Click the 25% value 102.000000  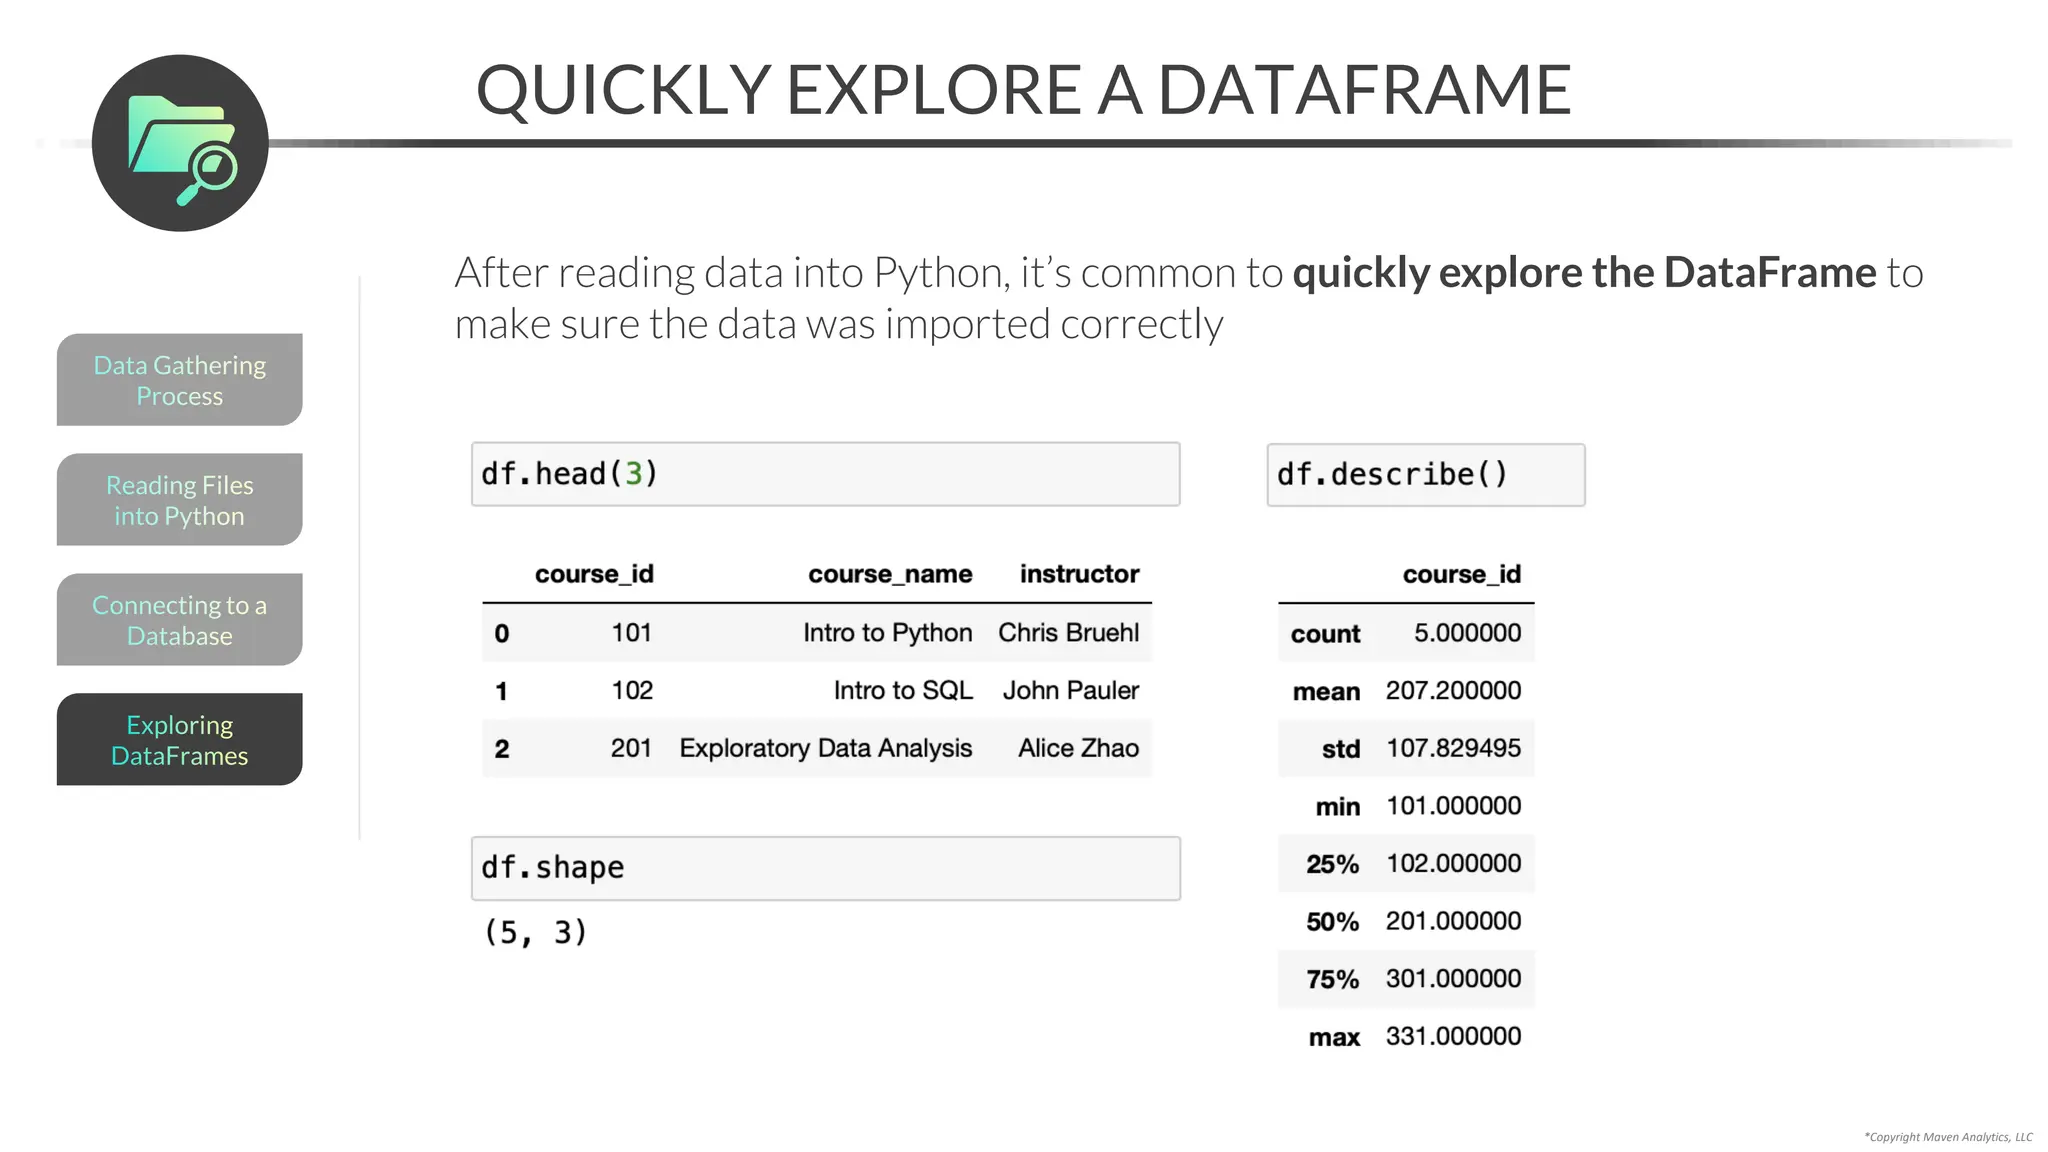1453,864
